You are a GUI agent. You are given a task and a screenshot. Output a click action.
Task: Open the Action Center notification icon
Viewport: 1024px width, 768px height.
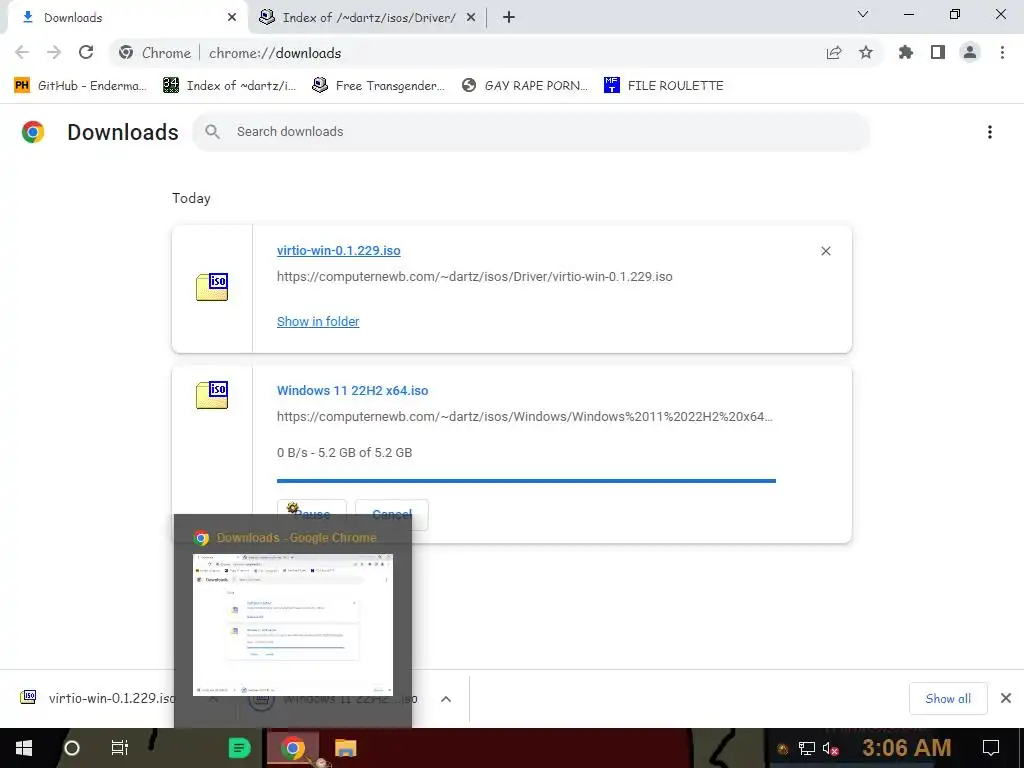tap(991, 748)
